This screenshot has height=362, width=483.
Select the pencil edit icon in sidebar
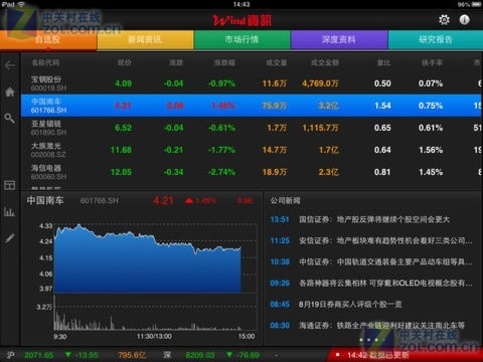click(10, 238)
